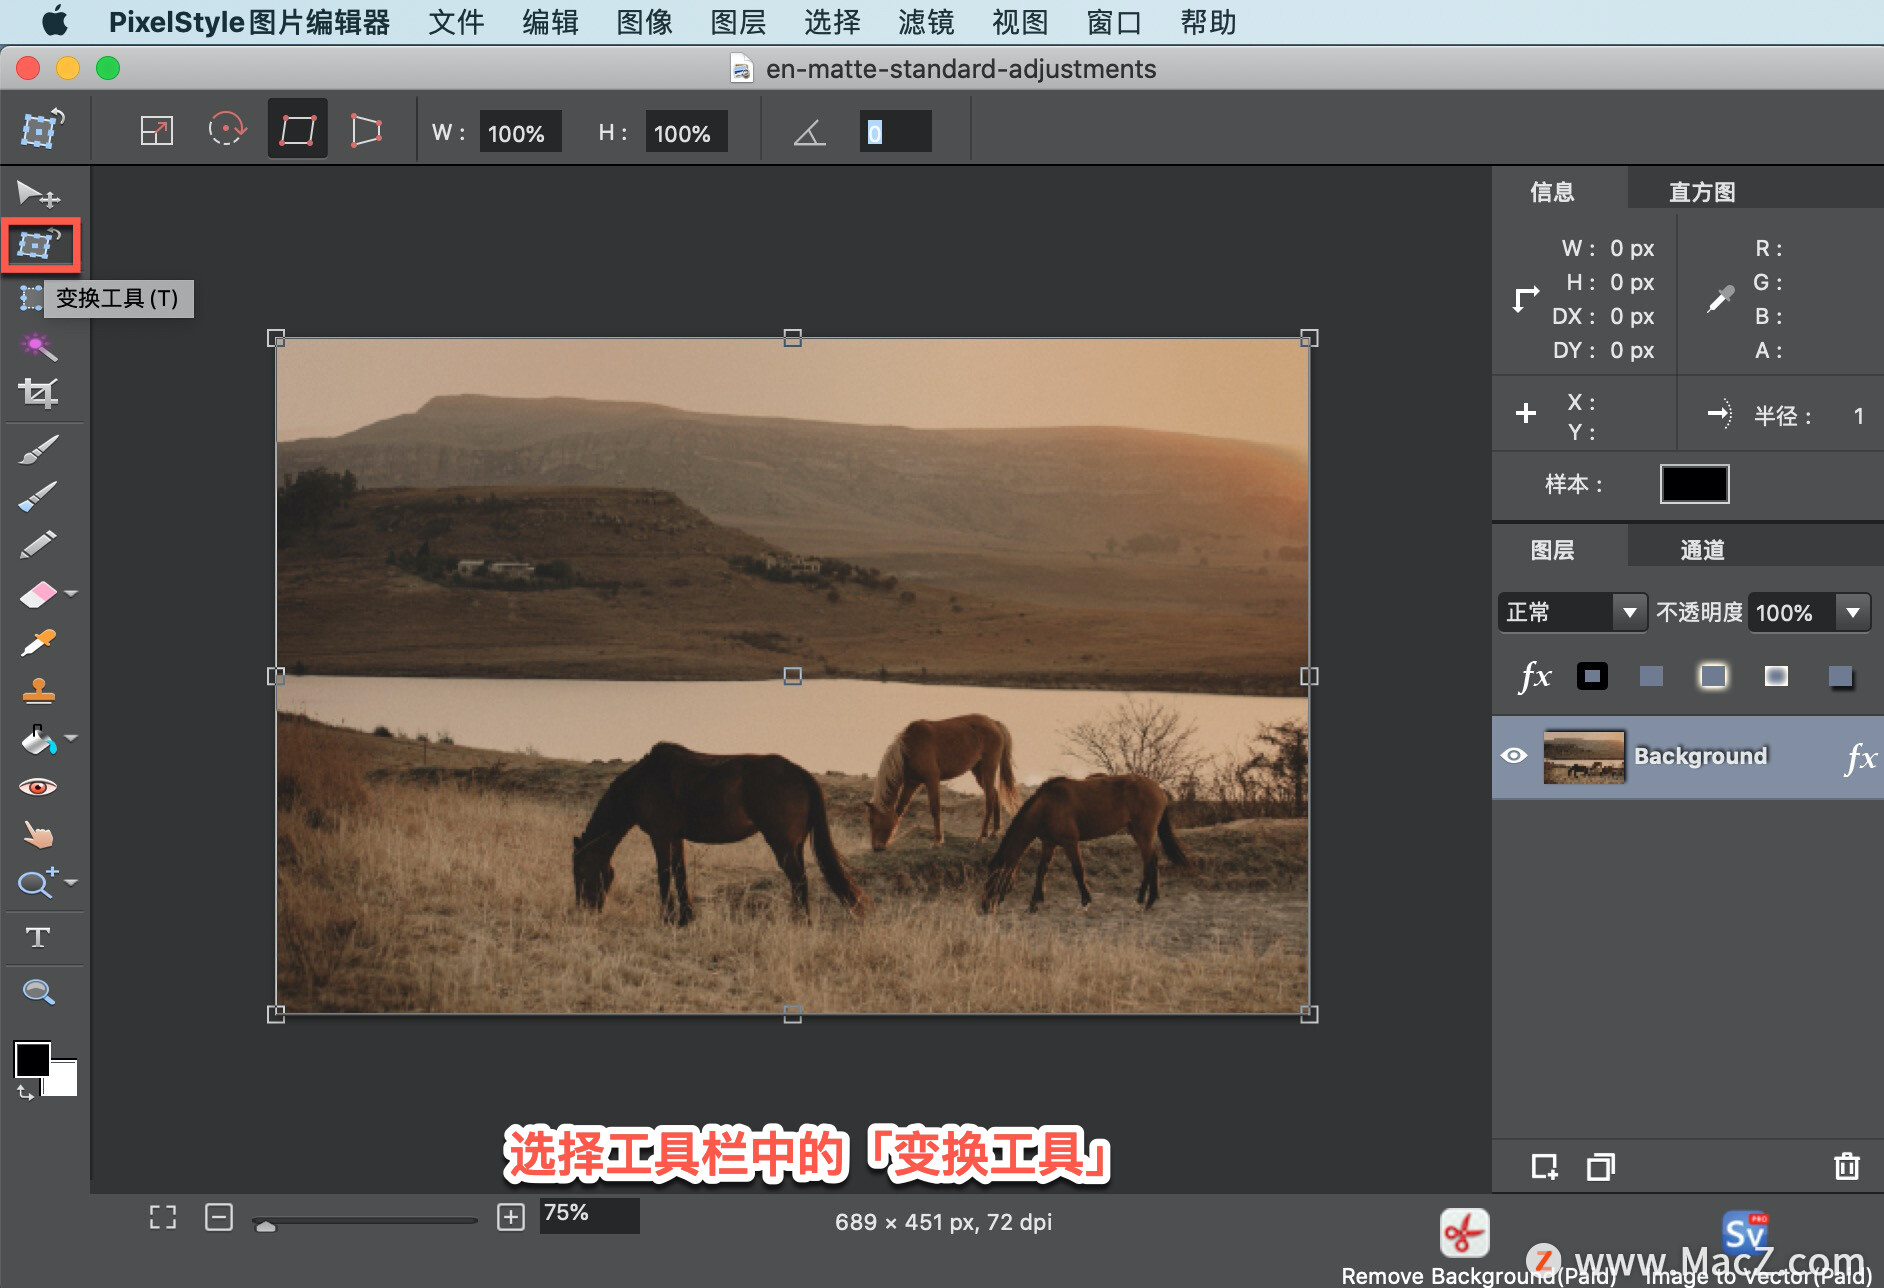Select the Magic Wand tool
The image size is (1884, 1288).
pos(37,344)
